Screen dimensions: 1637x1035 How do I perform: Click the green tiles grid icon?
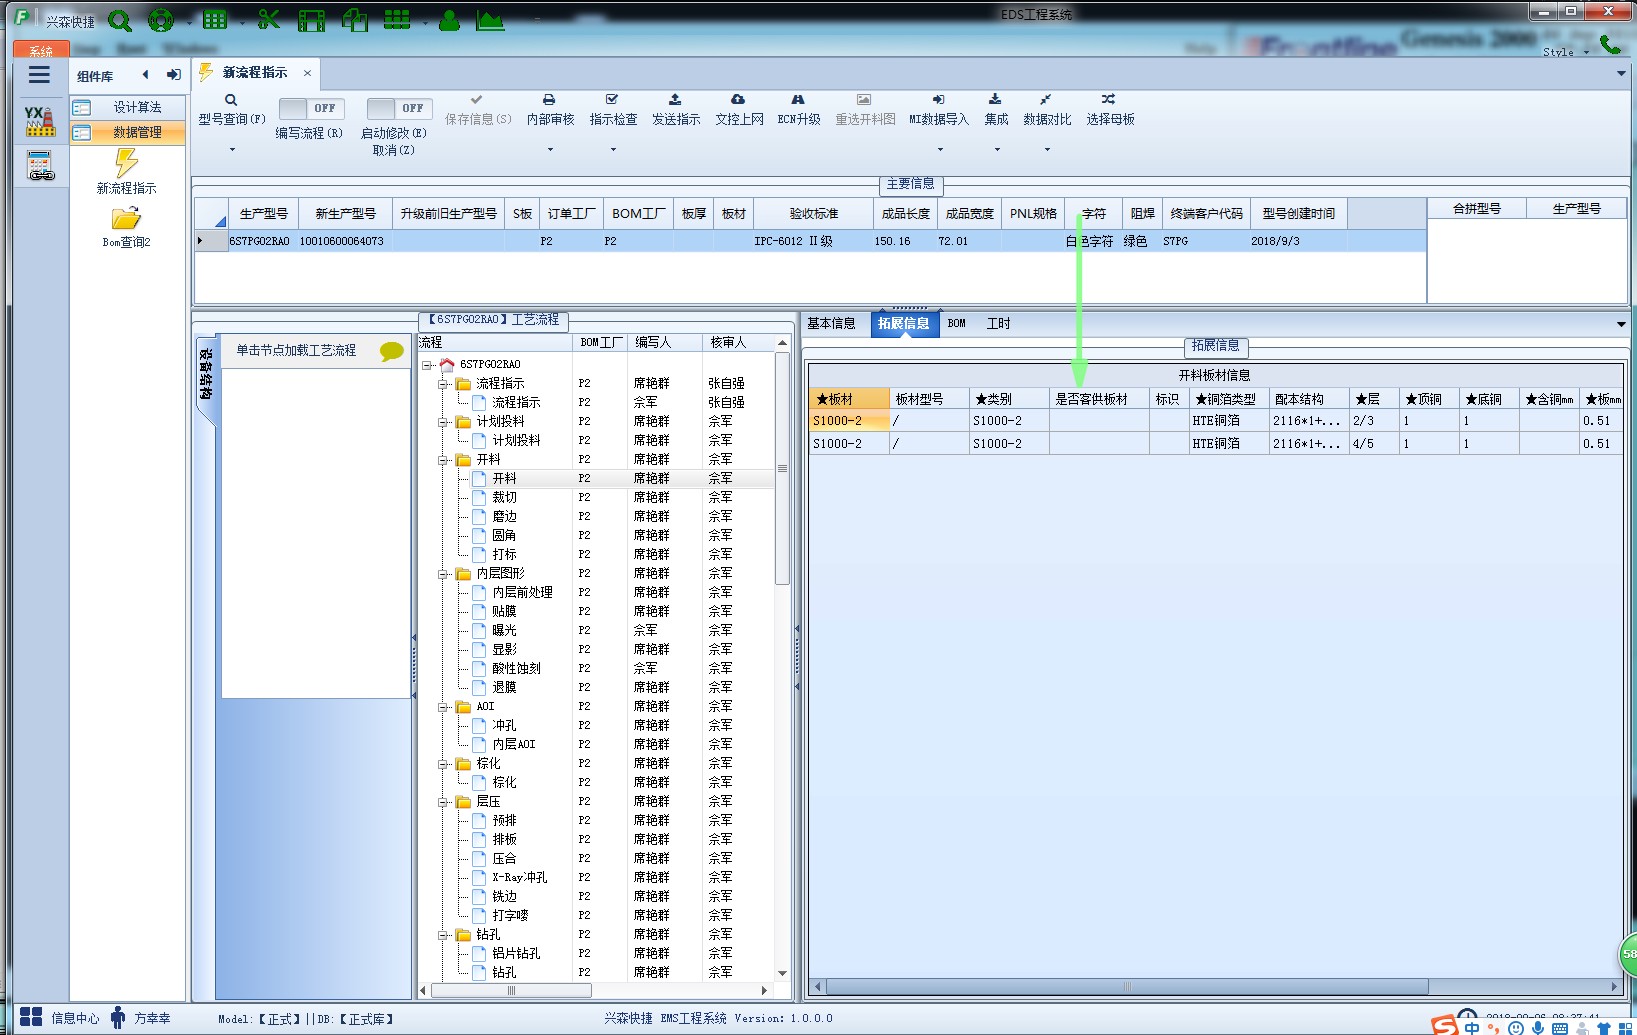click(x=397, y=20)
